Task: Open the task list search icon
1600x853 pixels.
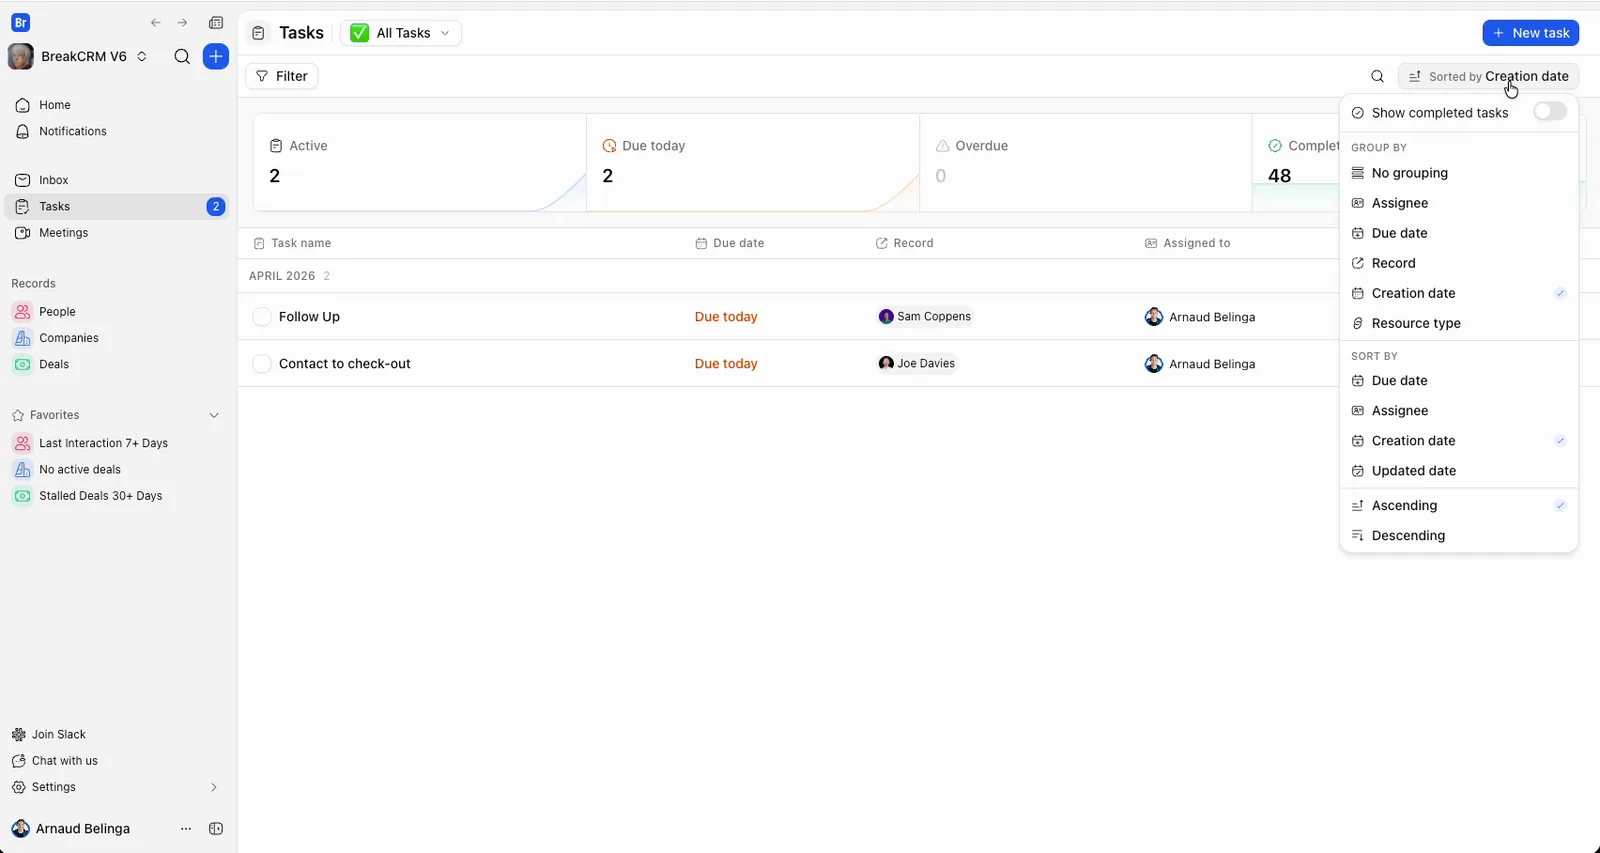Action: (1378, 77)
